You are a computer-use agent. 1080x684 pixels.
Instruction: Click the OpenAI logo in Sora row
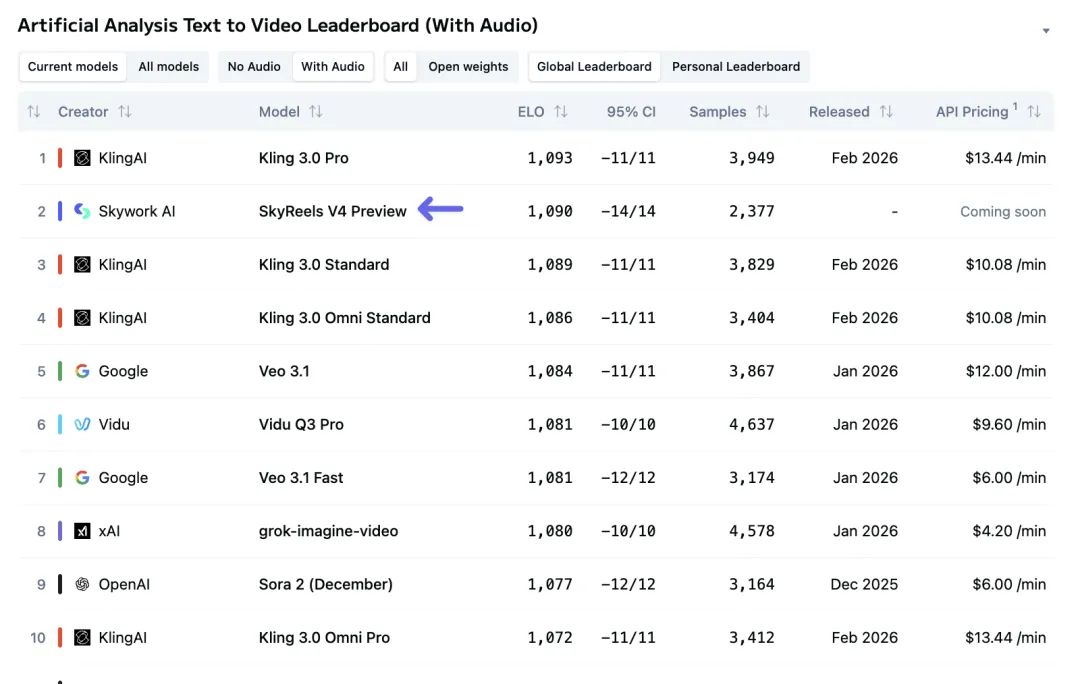82,584
